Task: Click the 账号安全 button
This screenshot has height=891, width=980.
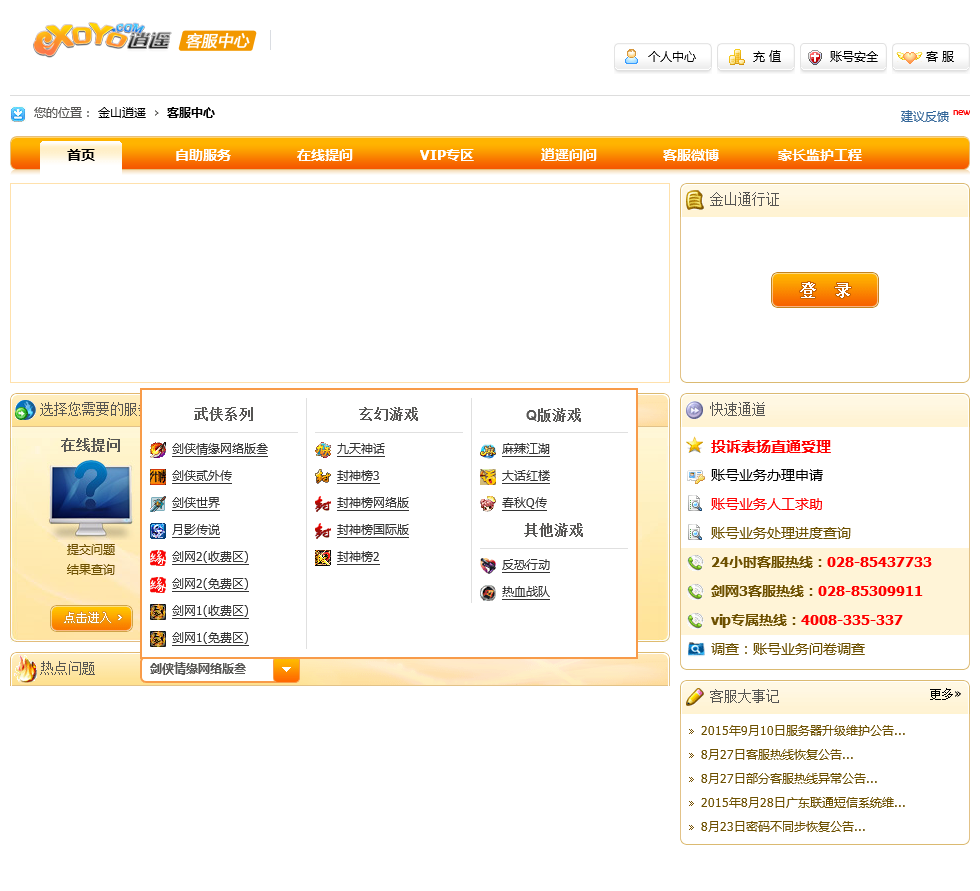Action: 843,57
